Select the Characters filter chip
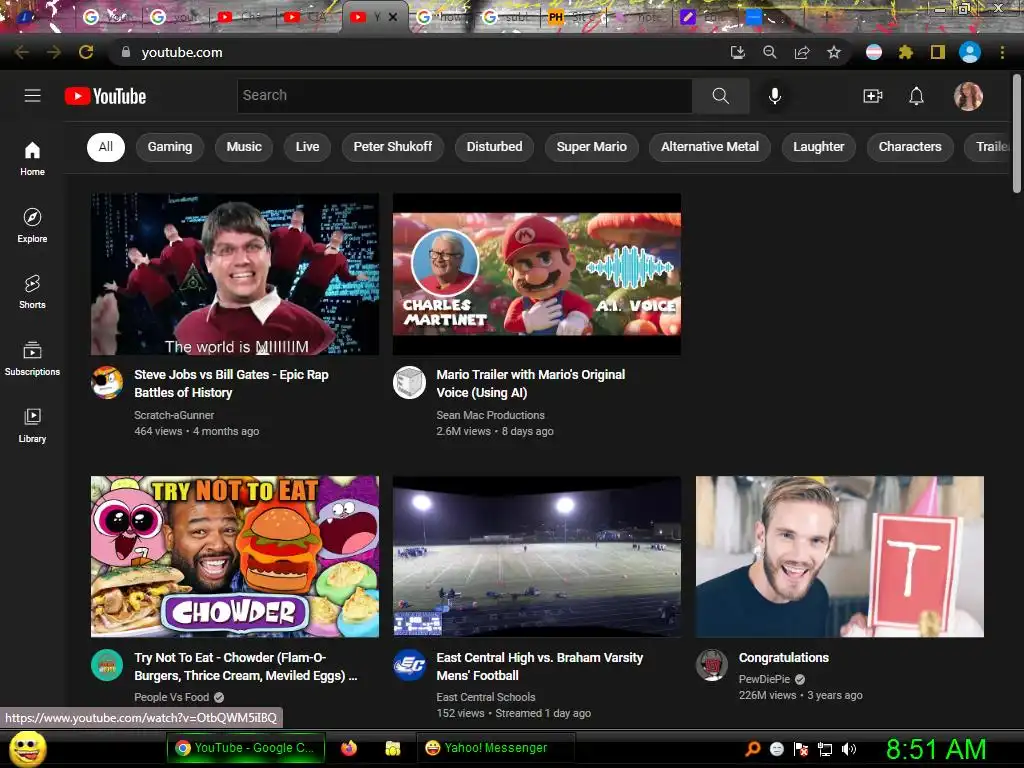This screenshot has height=768, width=1024. (x=910, y=147)
